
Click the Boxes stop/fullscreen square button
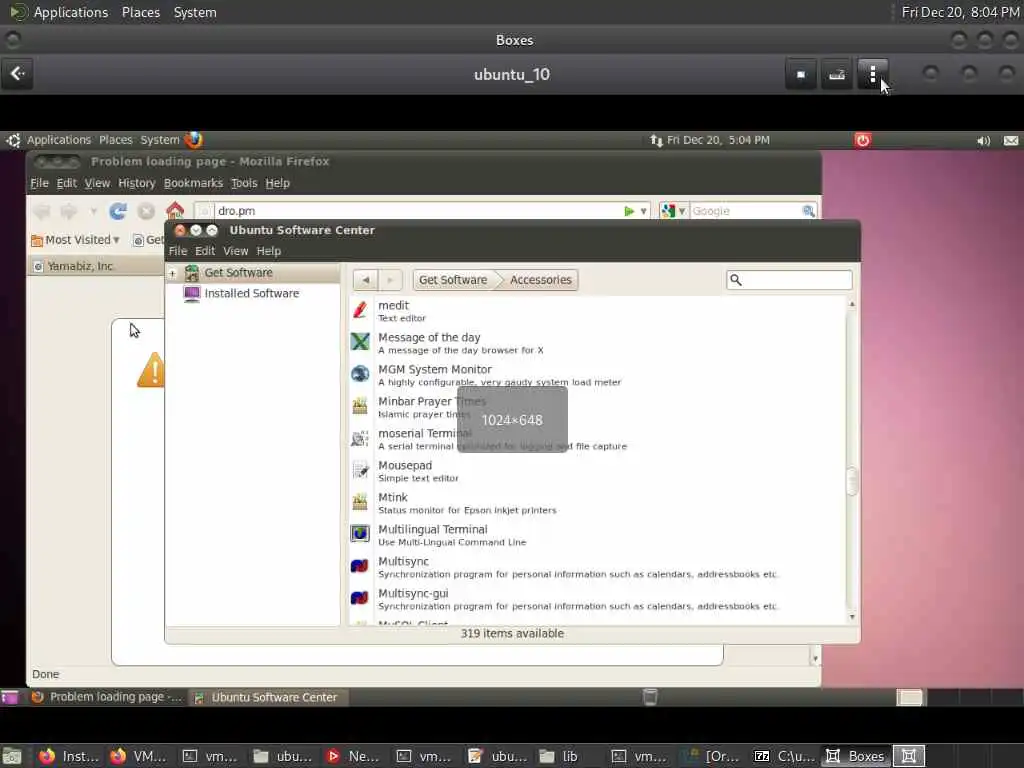(801, 74)
